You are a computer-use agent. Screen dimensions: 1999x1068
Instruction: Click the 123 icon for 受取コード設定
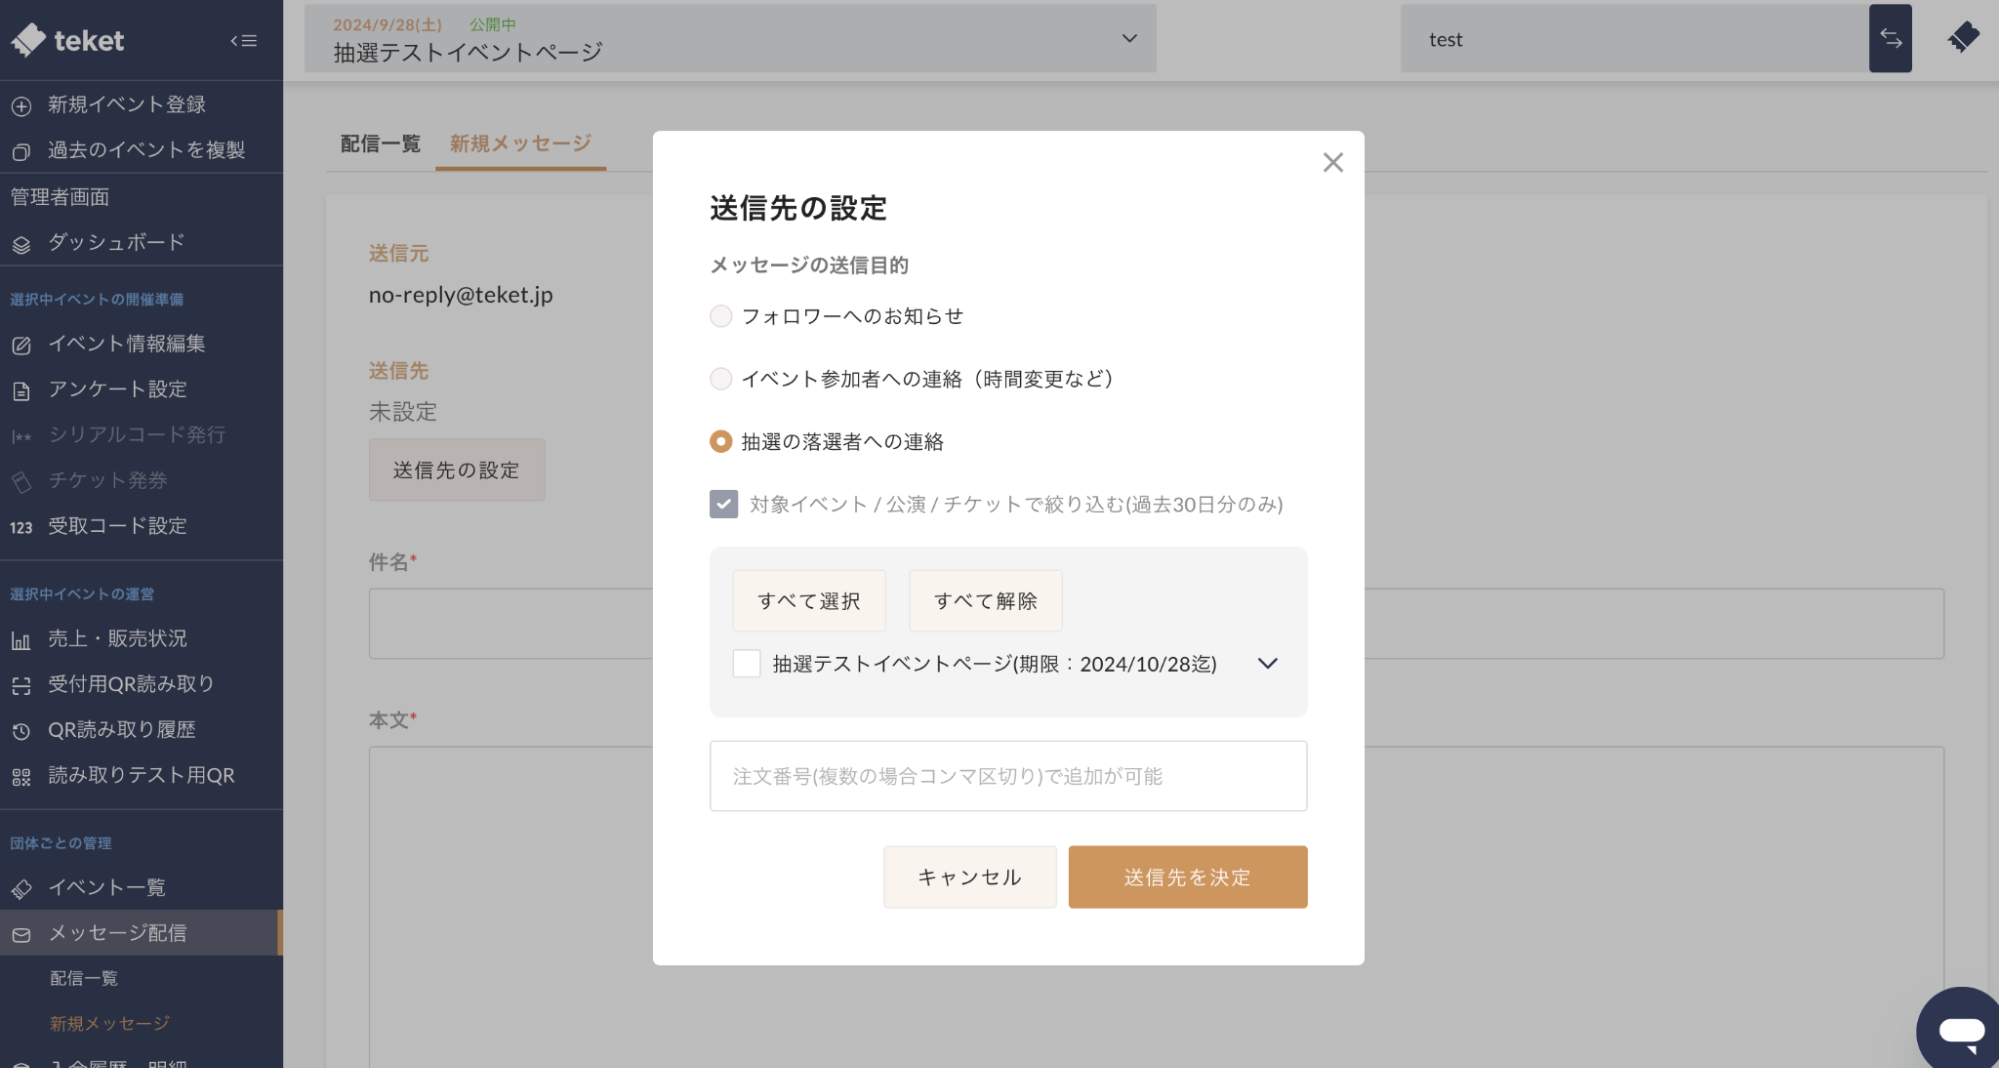(x=21, y=527)
